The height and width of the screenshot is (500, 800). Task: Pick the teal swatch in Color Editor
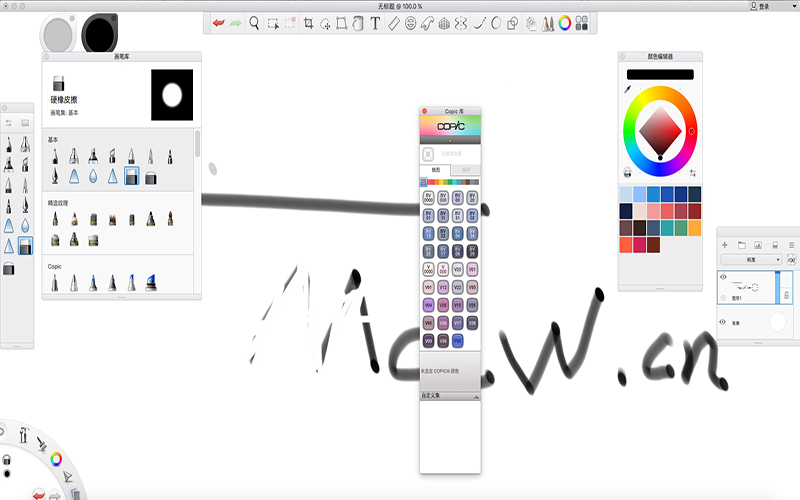pos(667,228)
